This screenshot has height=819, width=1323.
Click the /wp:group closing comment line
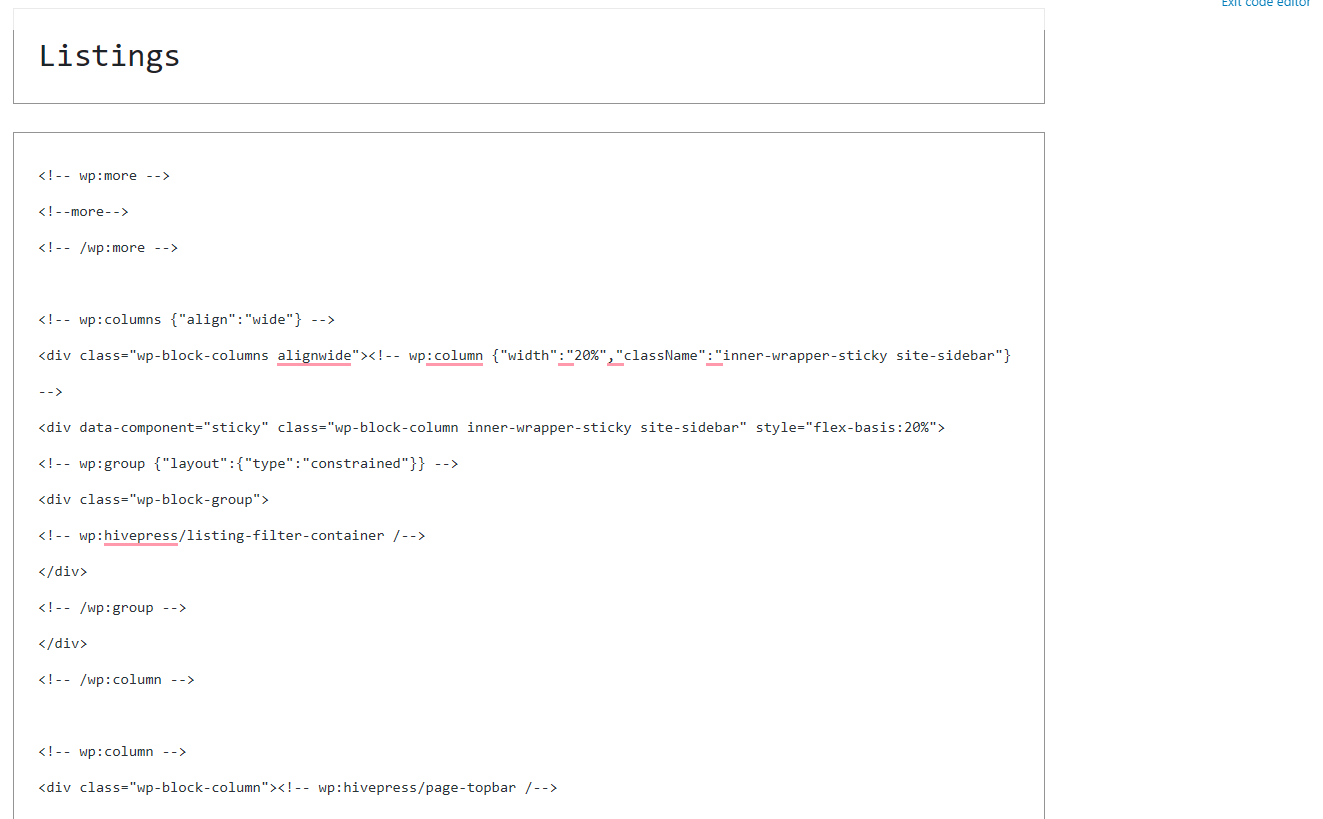pyautogui.click(x=112, y=608)
